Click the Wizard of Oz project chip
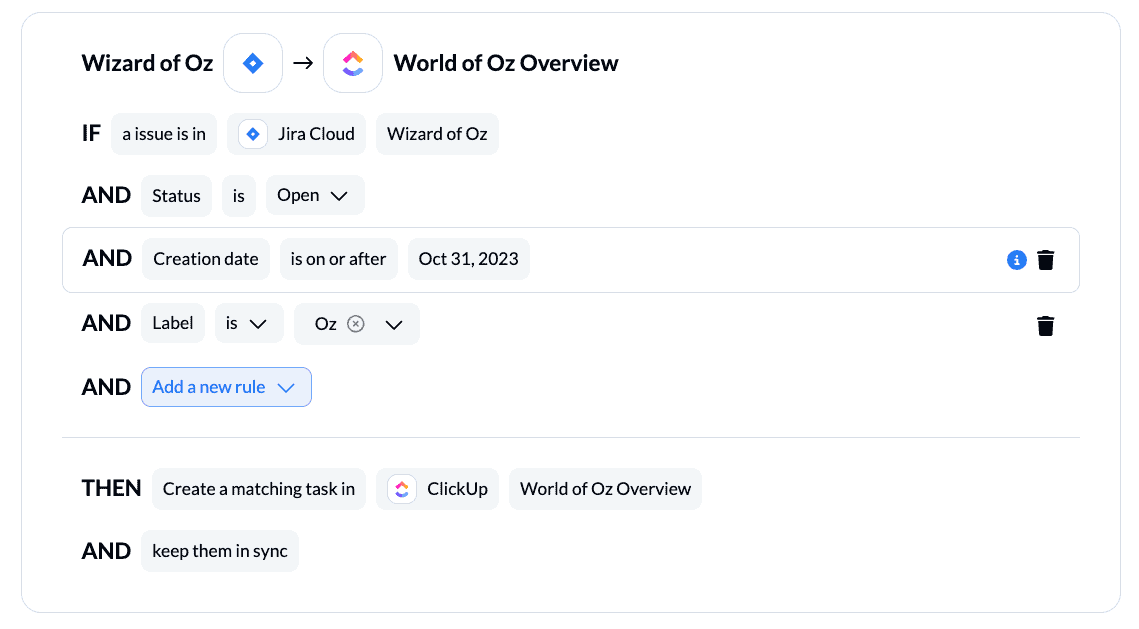Viewport: 1139px width, 629px height. (437, 134)
